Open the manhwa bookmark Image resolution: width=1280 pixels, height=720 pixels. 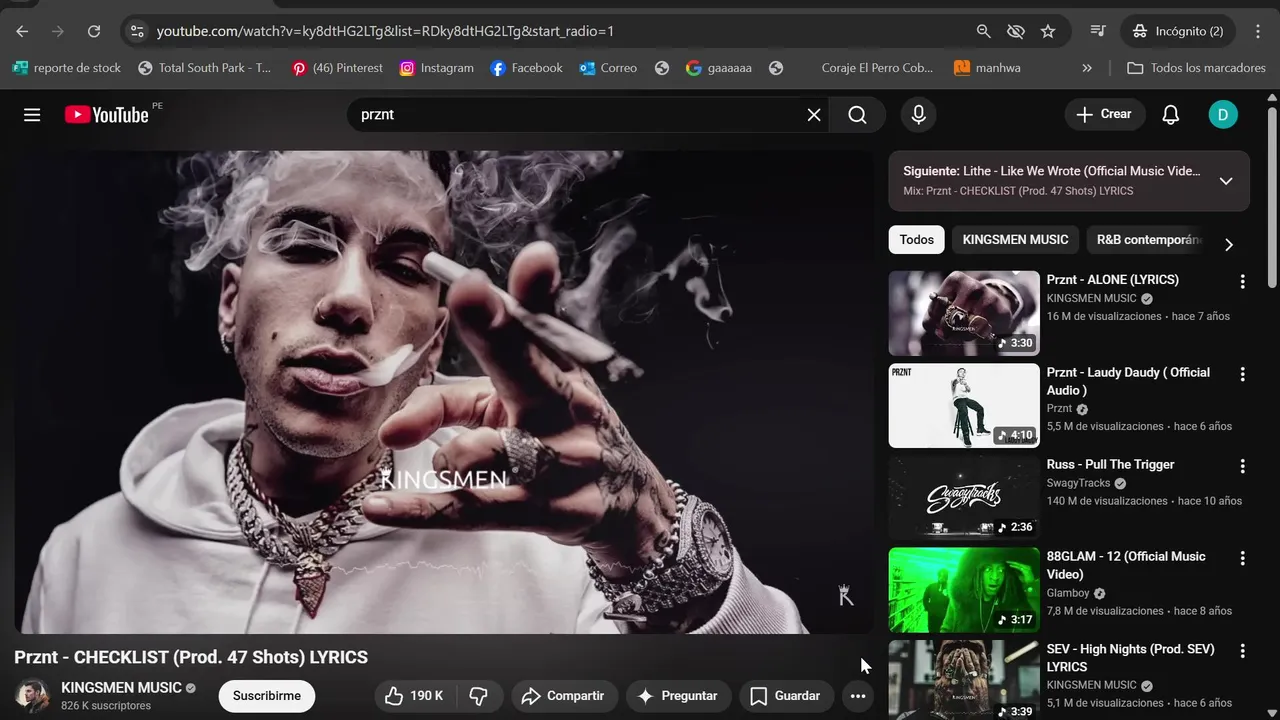point(987,68)
